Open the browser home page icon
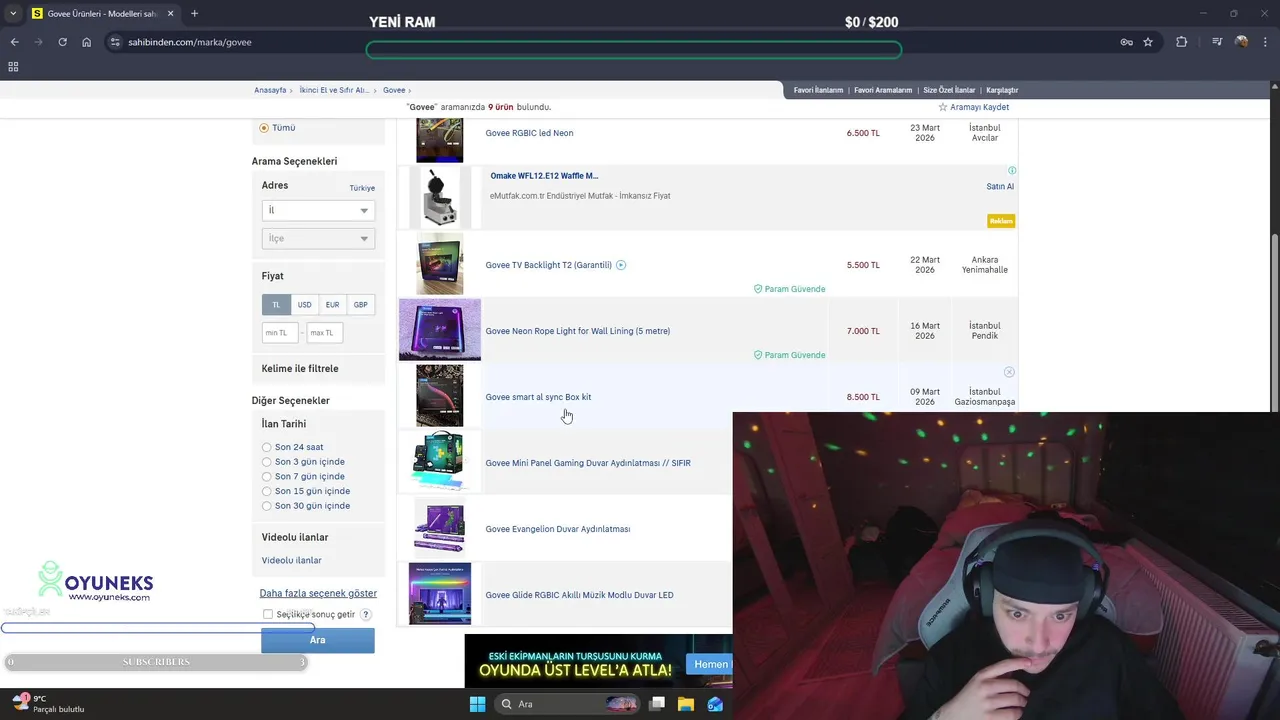 (x=87, y=42)
